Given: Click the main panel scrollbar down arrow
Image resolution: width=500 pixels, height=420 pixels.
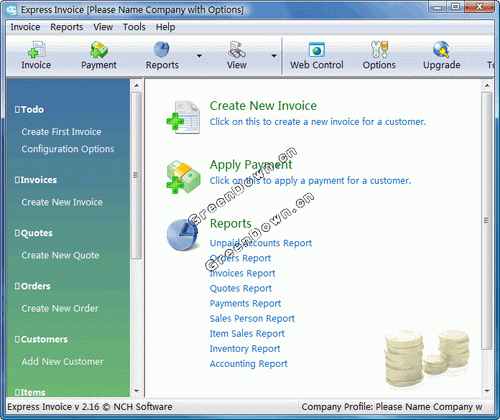Looking at the screenshot, I should (x=487, y=391).
